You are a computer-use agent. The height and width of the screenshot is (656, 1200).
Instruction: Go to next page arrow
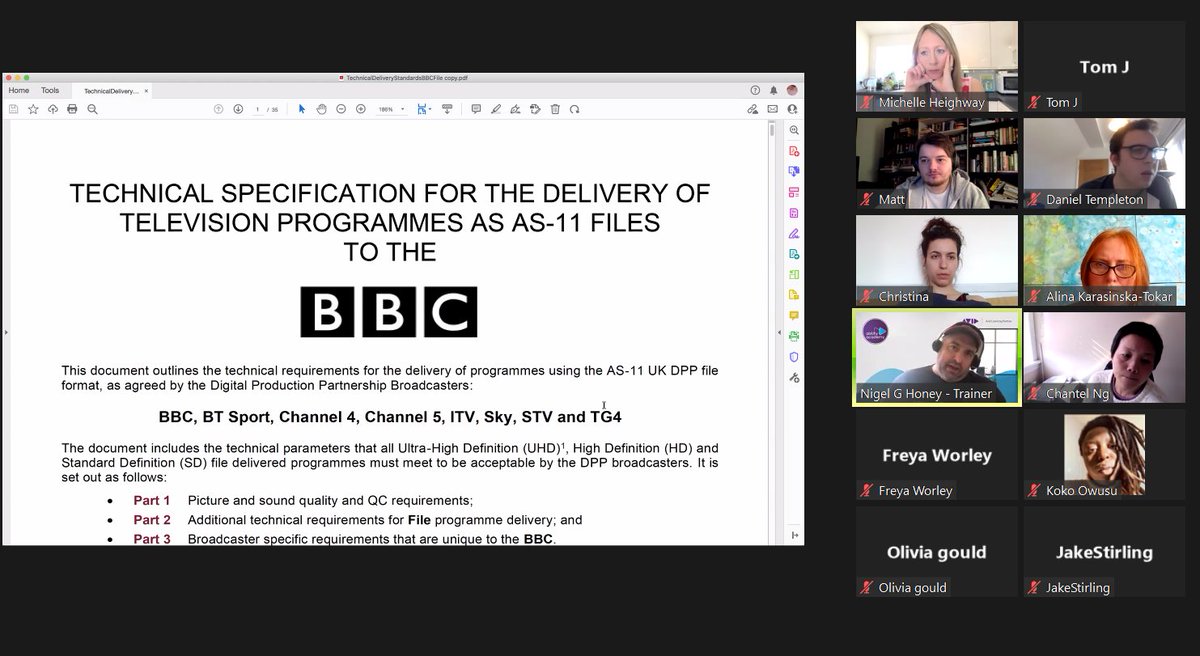click(238, 109)
